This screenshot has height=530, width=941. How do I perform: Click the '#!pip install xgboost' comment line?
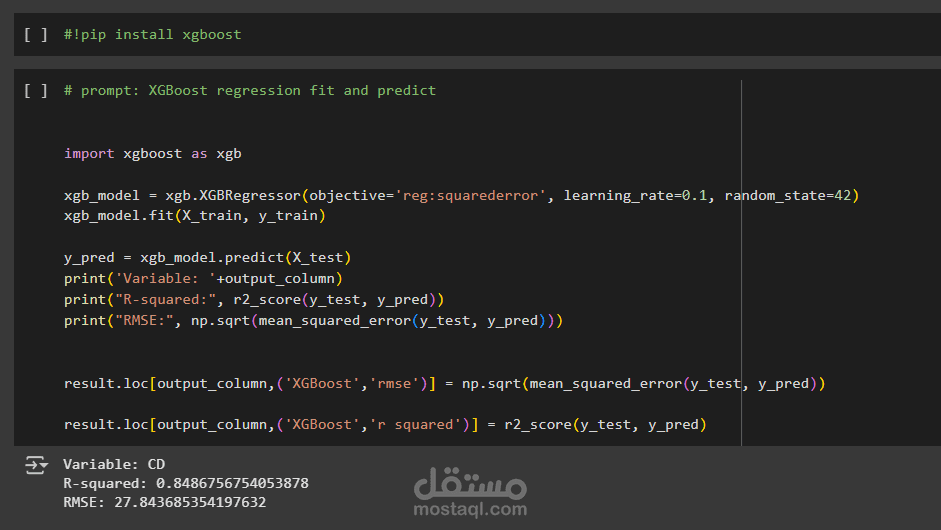coord(152,34)
